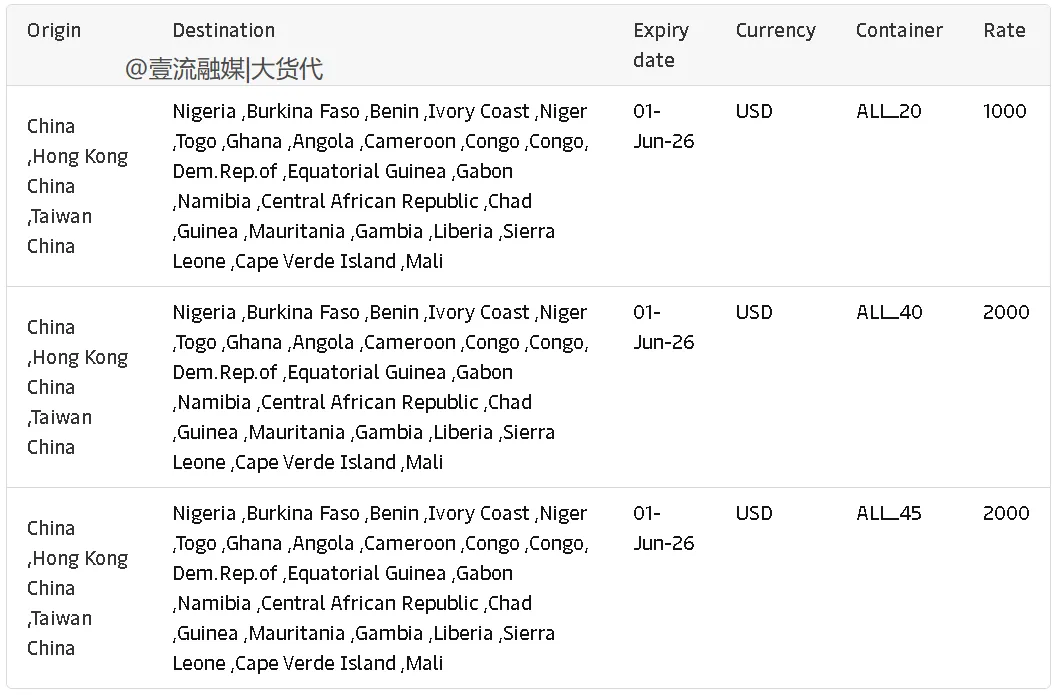The height and width of the screenshot is (695, 1059).
Task: Click the Origin column header
Action: click(54, 30)
